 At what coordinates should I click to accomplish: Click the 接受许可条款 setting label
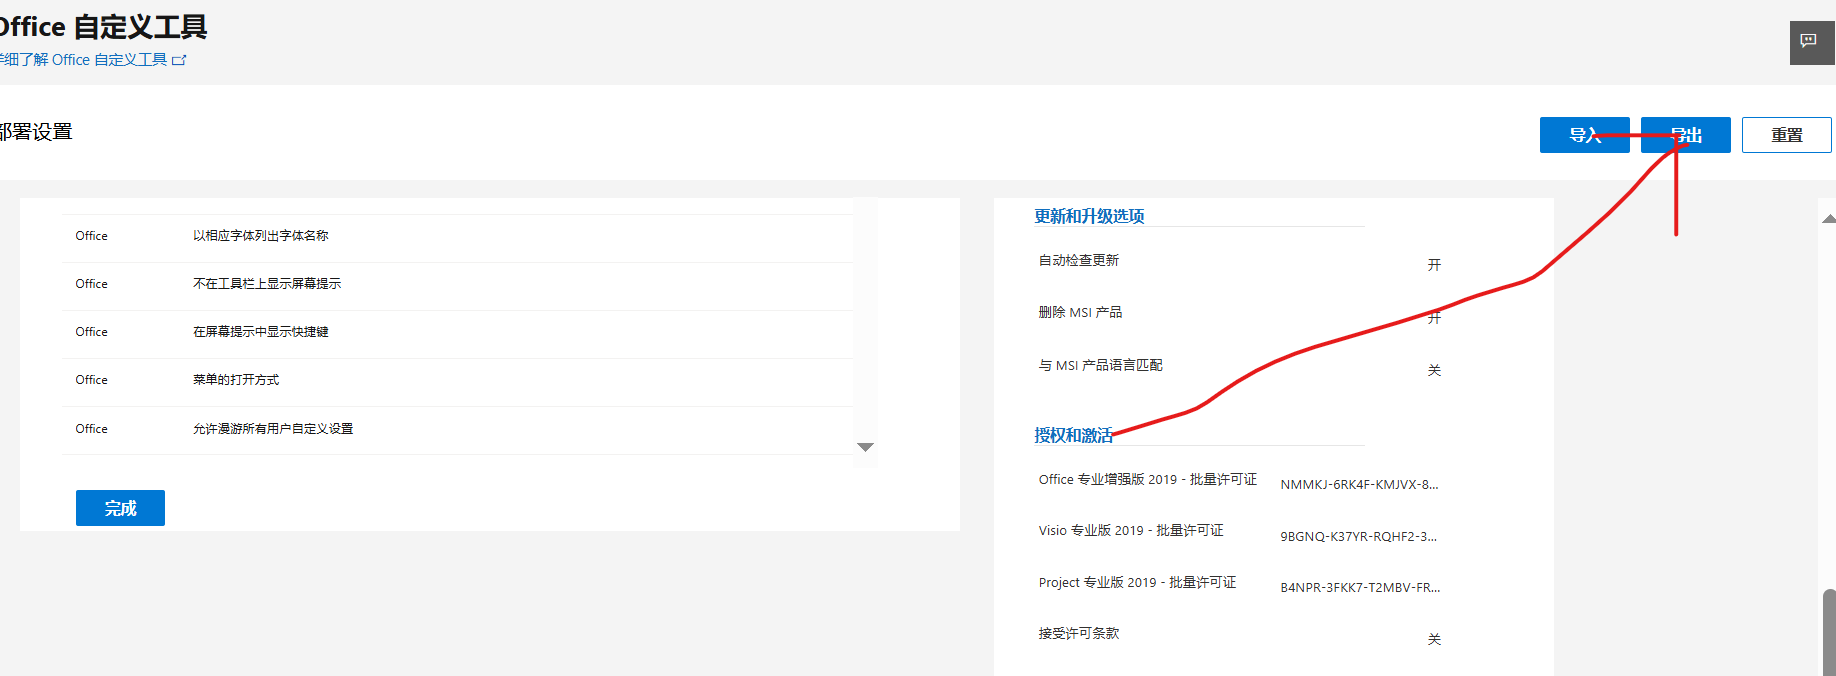(1079, 633)
